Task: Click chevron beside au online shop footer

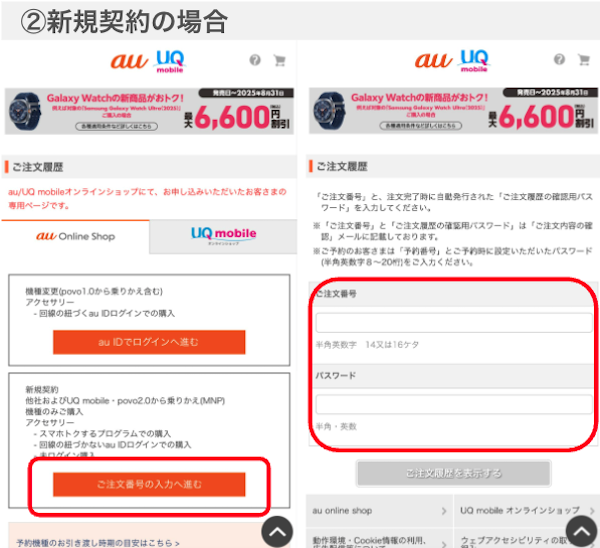Action: 444,511
